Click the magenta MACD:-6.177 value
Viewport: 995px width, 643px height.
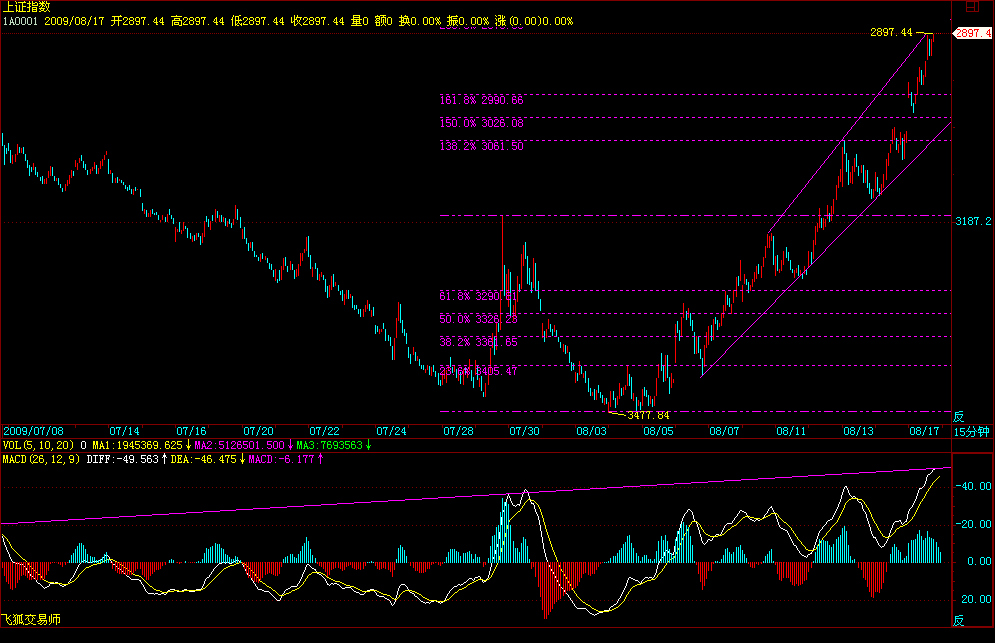point(281,459)
